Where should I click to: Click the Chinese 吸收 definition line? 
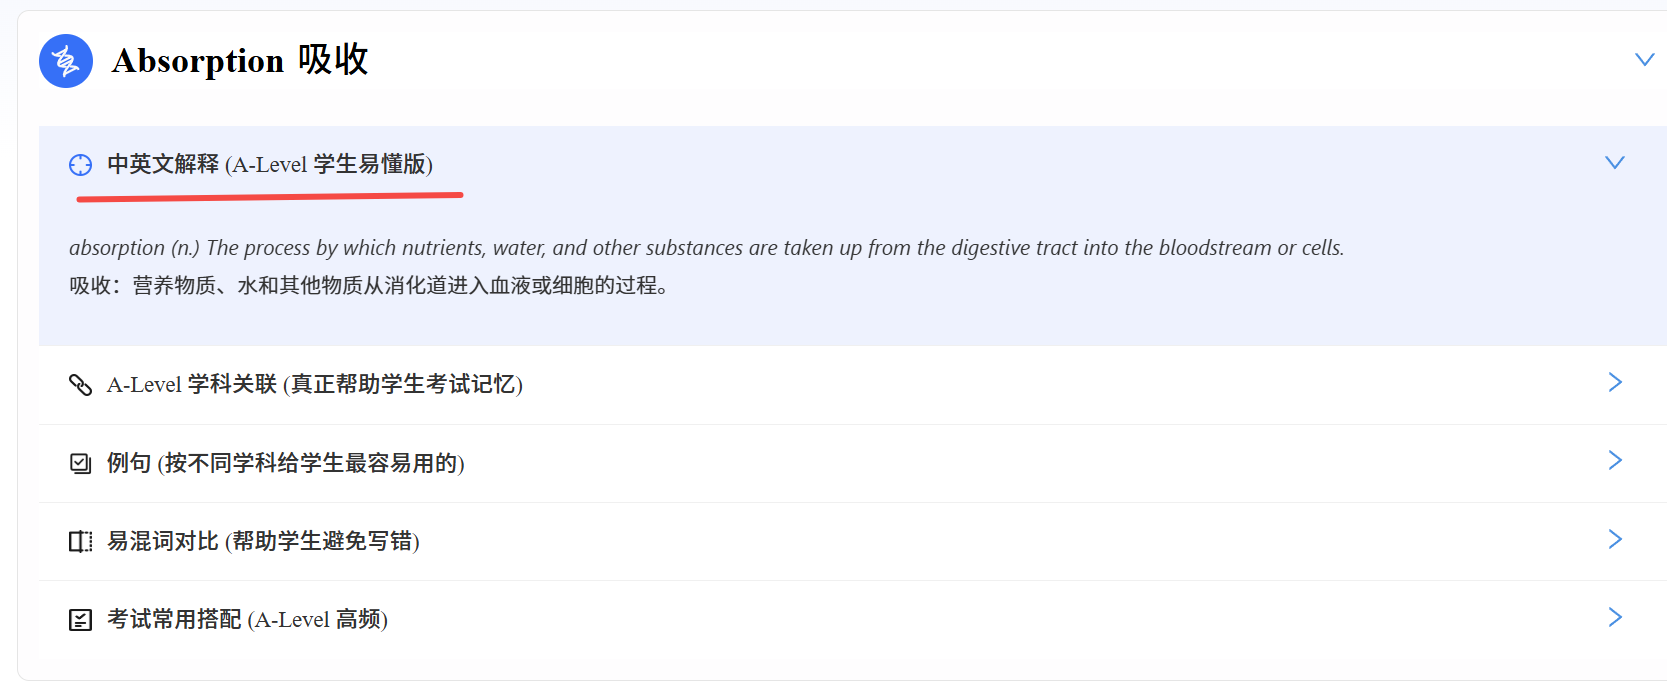(x=368, y=286)
